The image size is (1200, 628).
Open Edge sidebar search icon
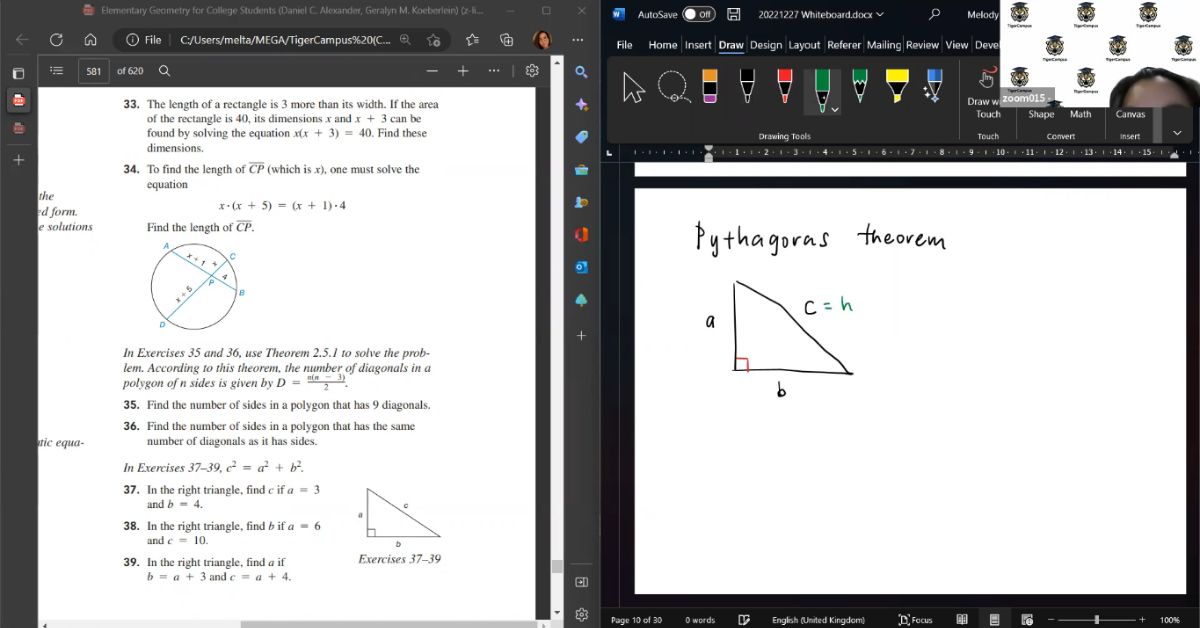coord(582,72)
